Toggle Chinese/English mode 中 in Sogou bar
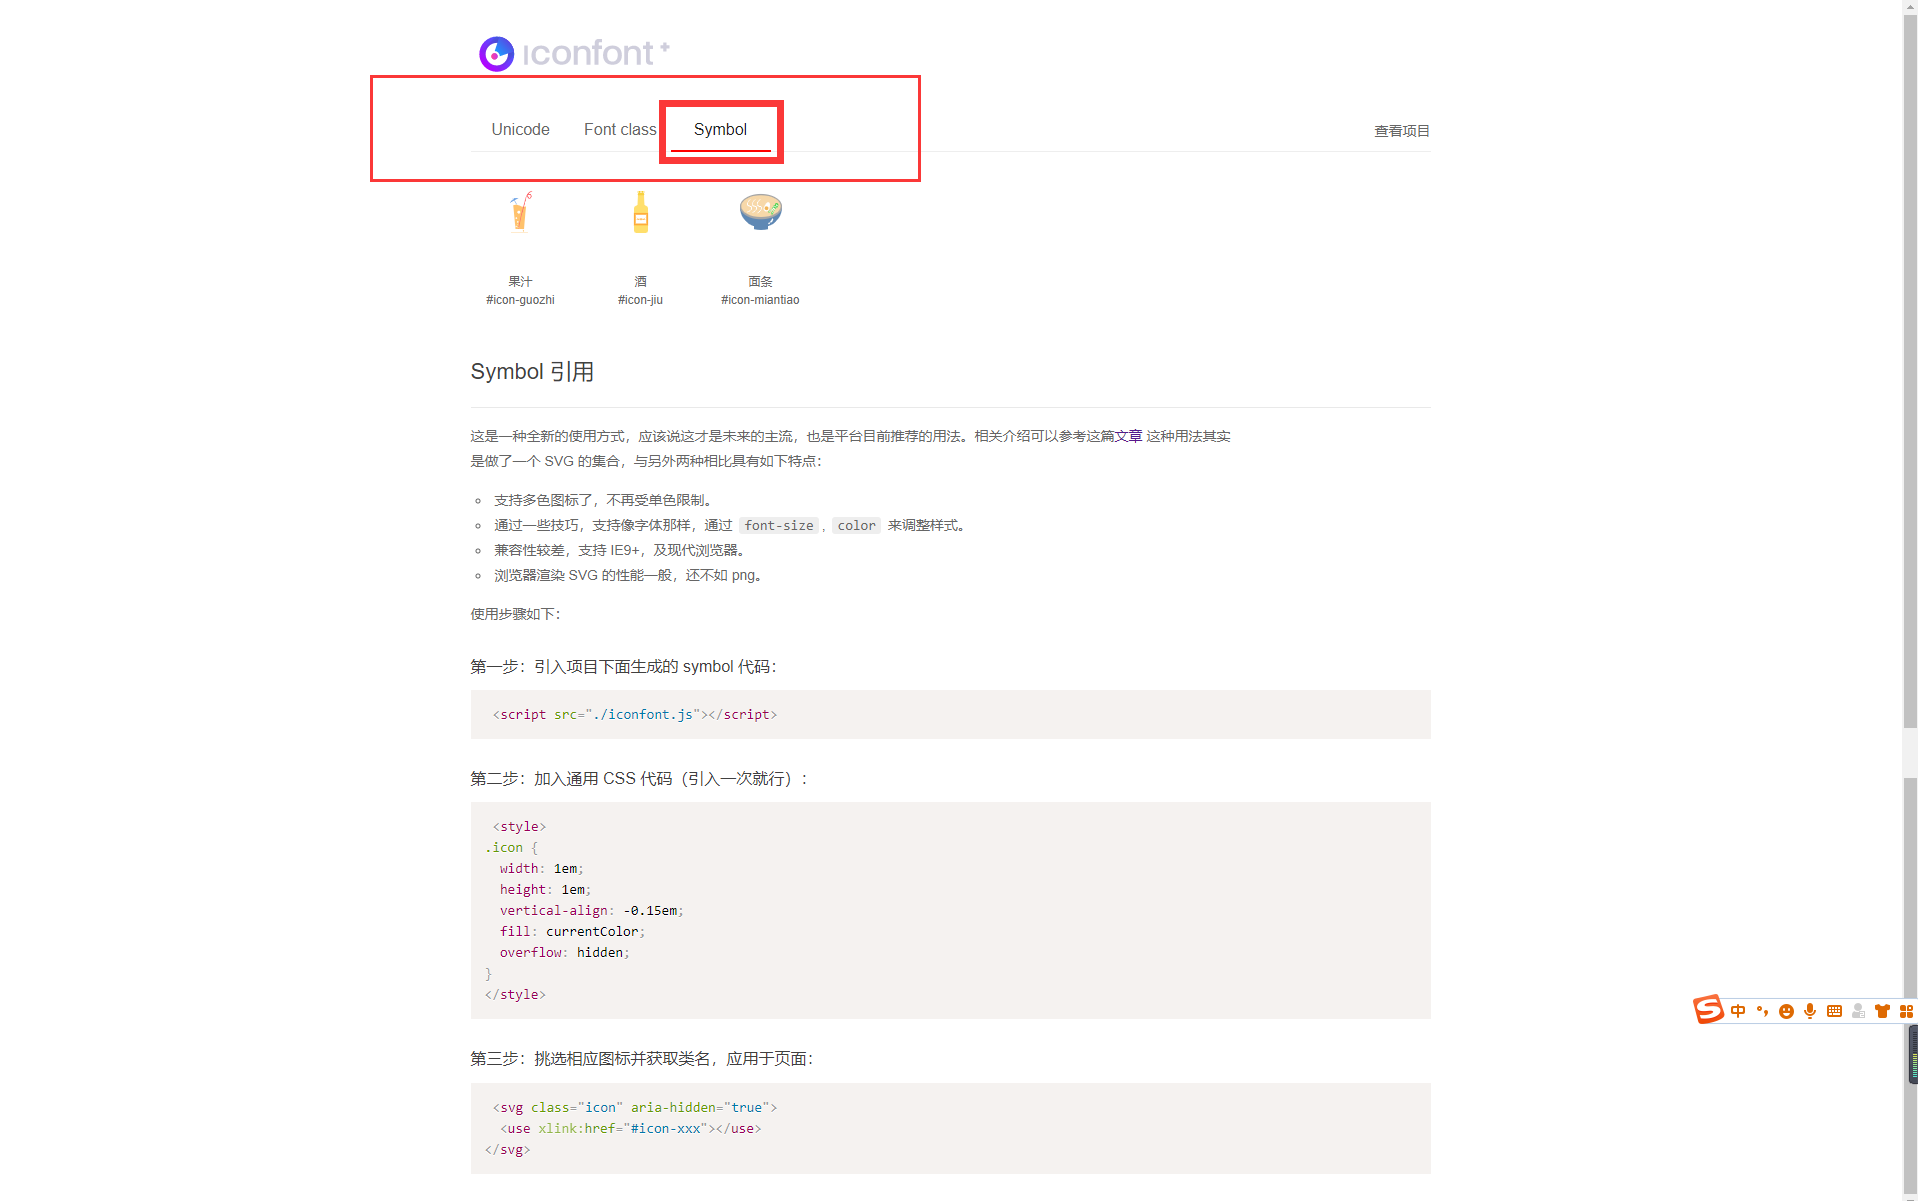Screen dimensions: 1918x1201 (1738, 1011)
